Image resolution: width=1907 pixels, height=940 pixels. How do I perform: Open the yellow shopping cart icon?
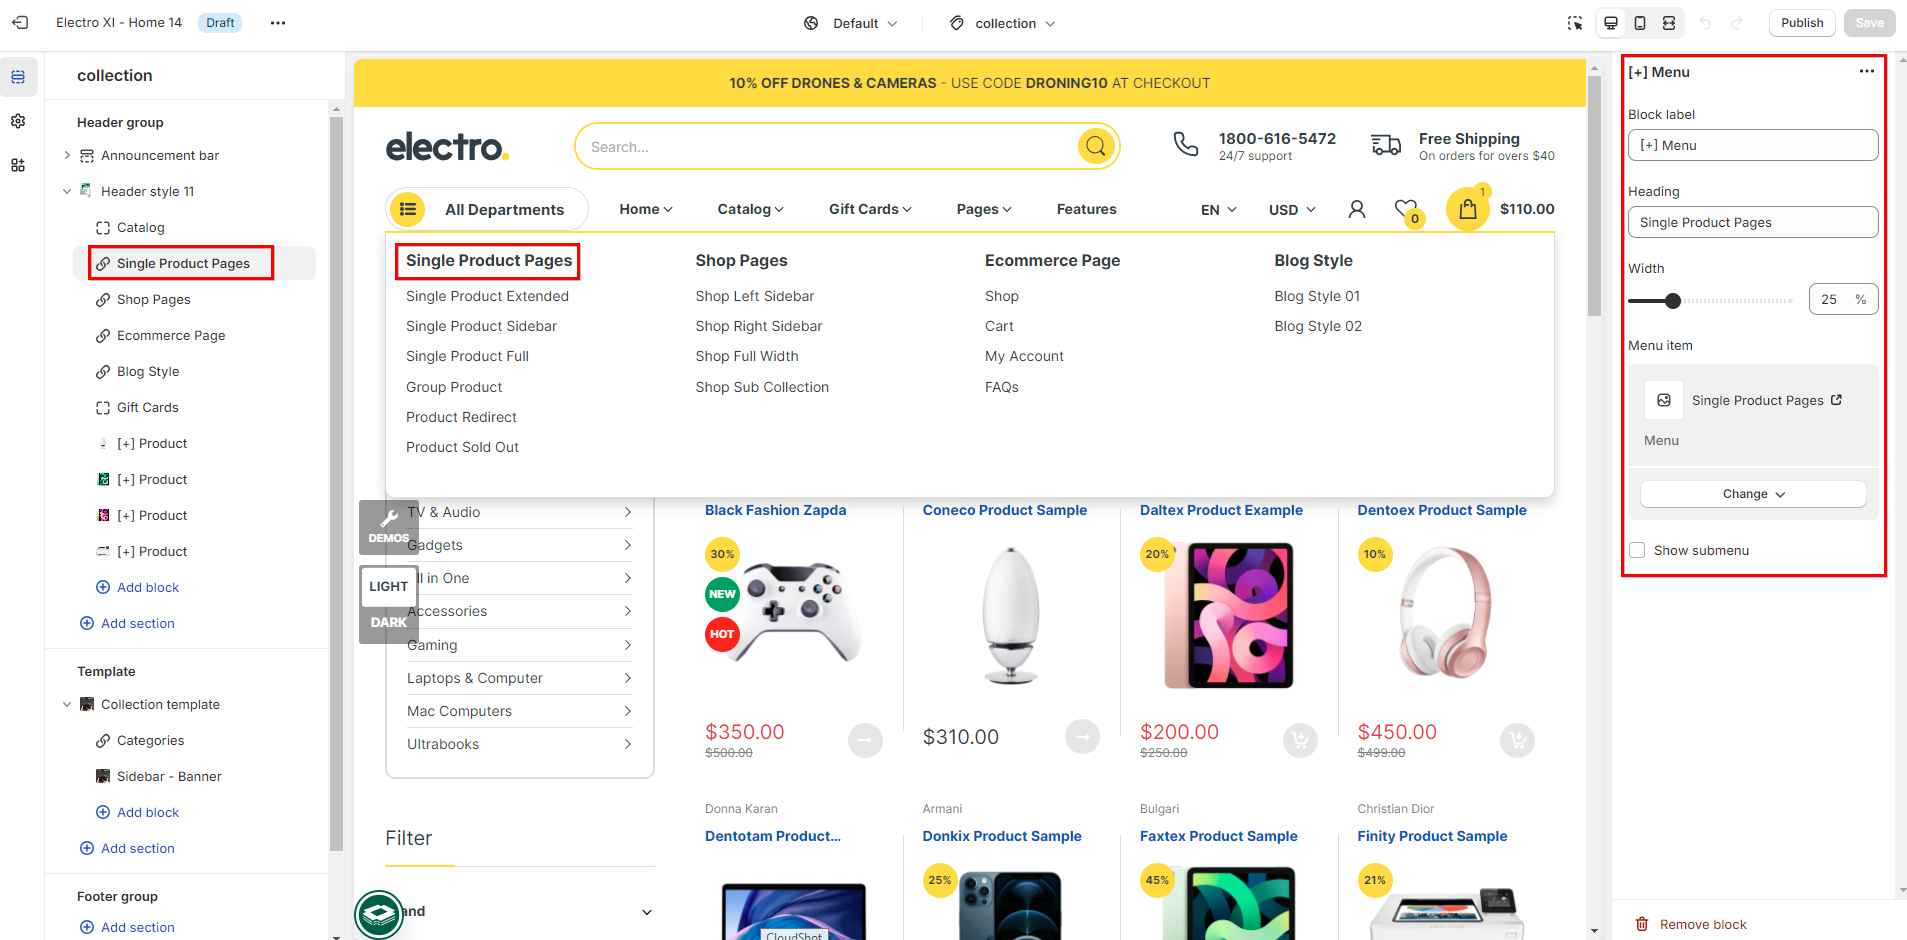click(x=1467, y=209)
